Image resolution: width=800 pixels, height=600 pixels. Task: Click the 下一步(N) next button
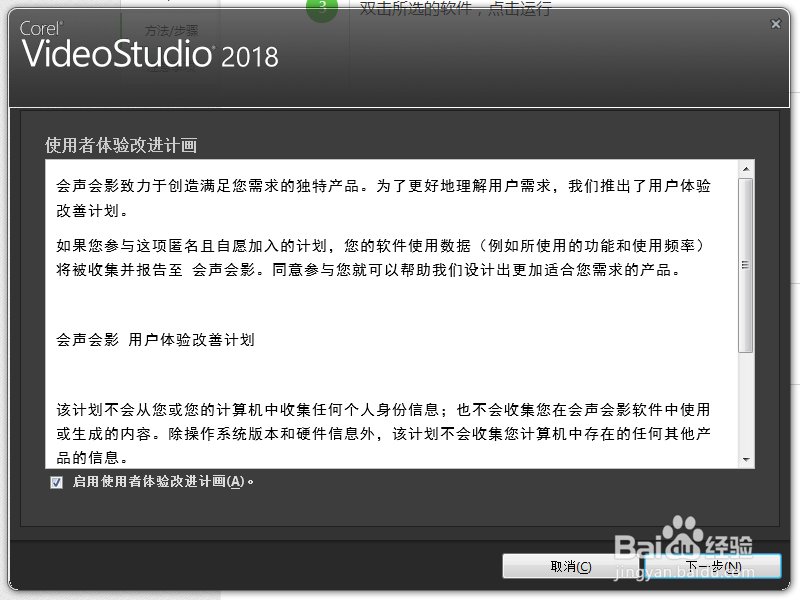[713, 566]
